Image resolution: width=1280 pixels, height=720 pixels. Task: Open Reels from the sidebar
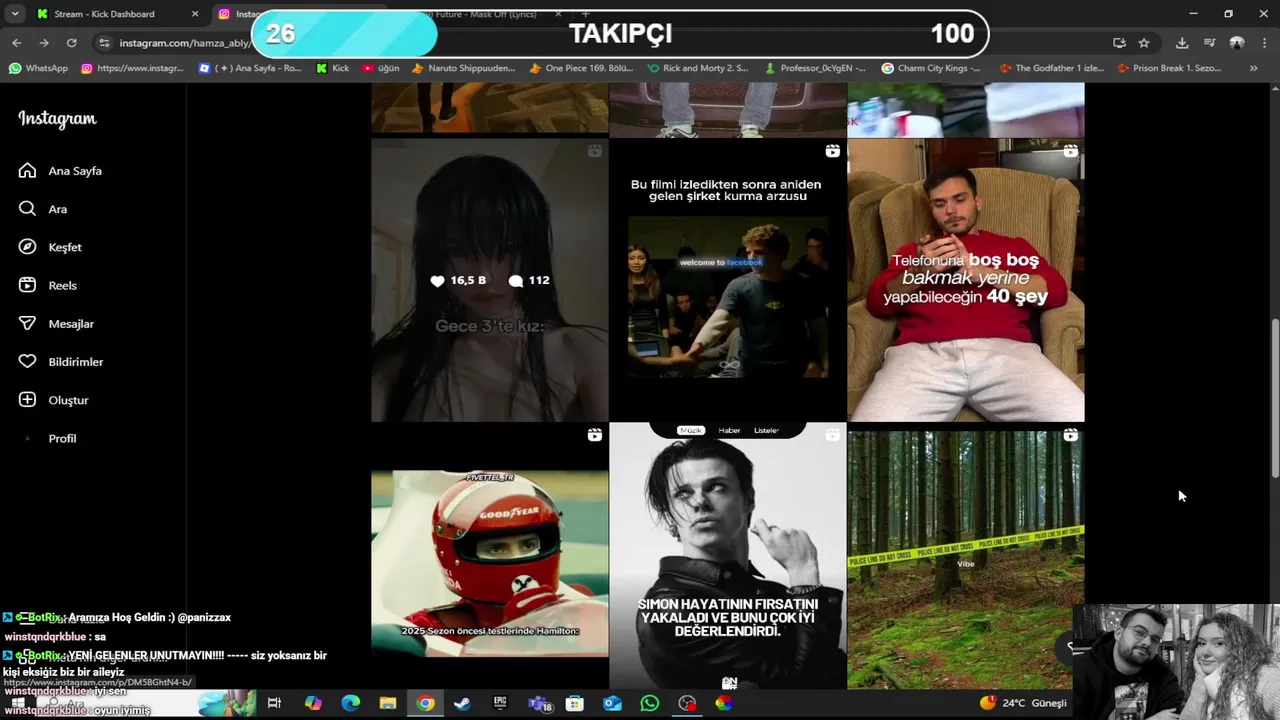48,285
